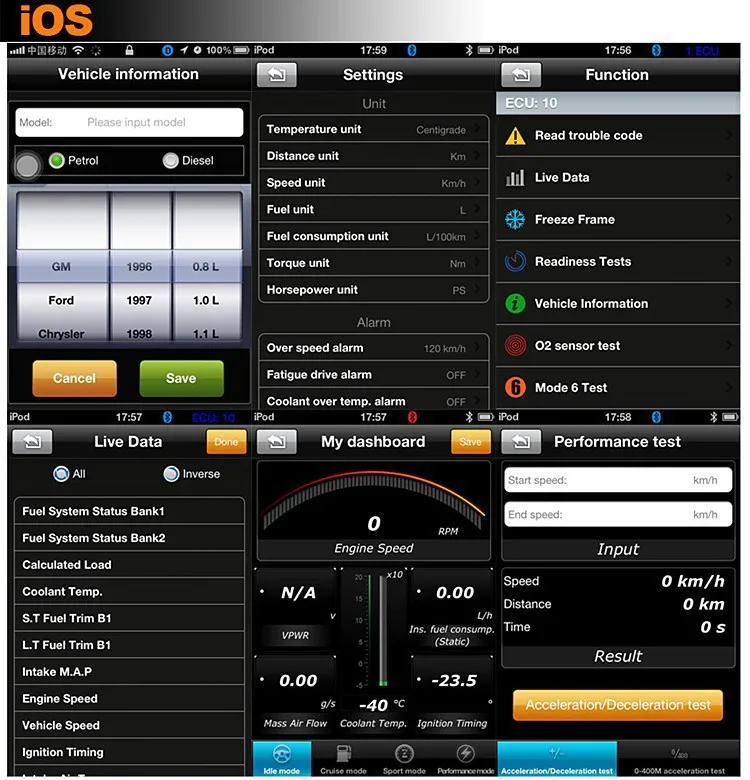Toggle the Inverse option in Live Data

click(x=171, y=474)
